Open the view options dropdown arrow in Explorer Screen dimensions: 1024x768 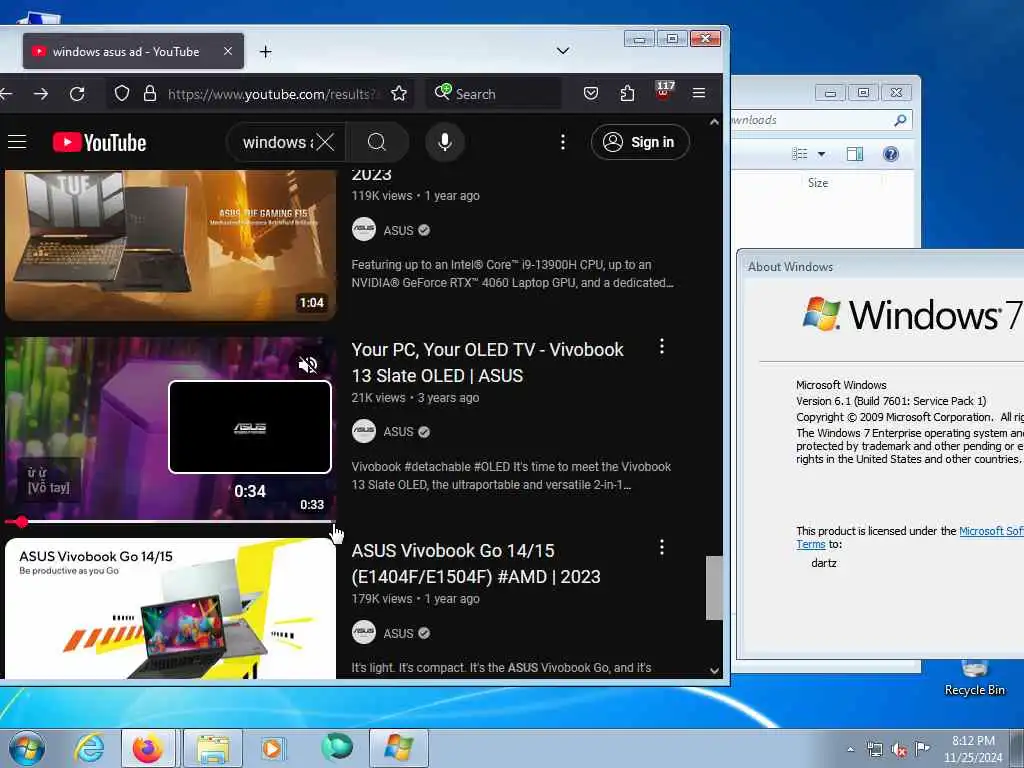(822, 154)
